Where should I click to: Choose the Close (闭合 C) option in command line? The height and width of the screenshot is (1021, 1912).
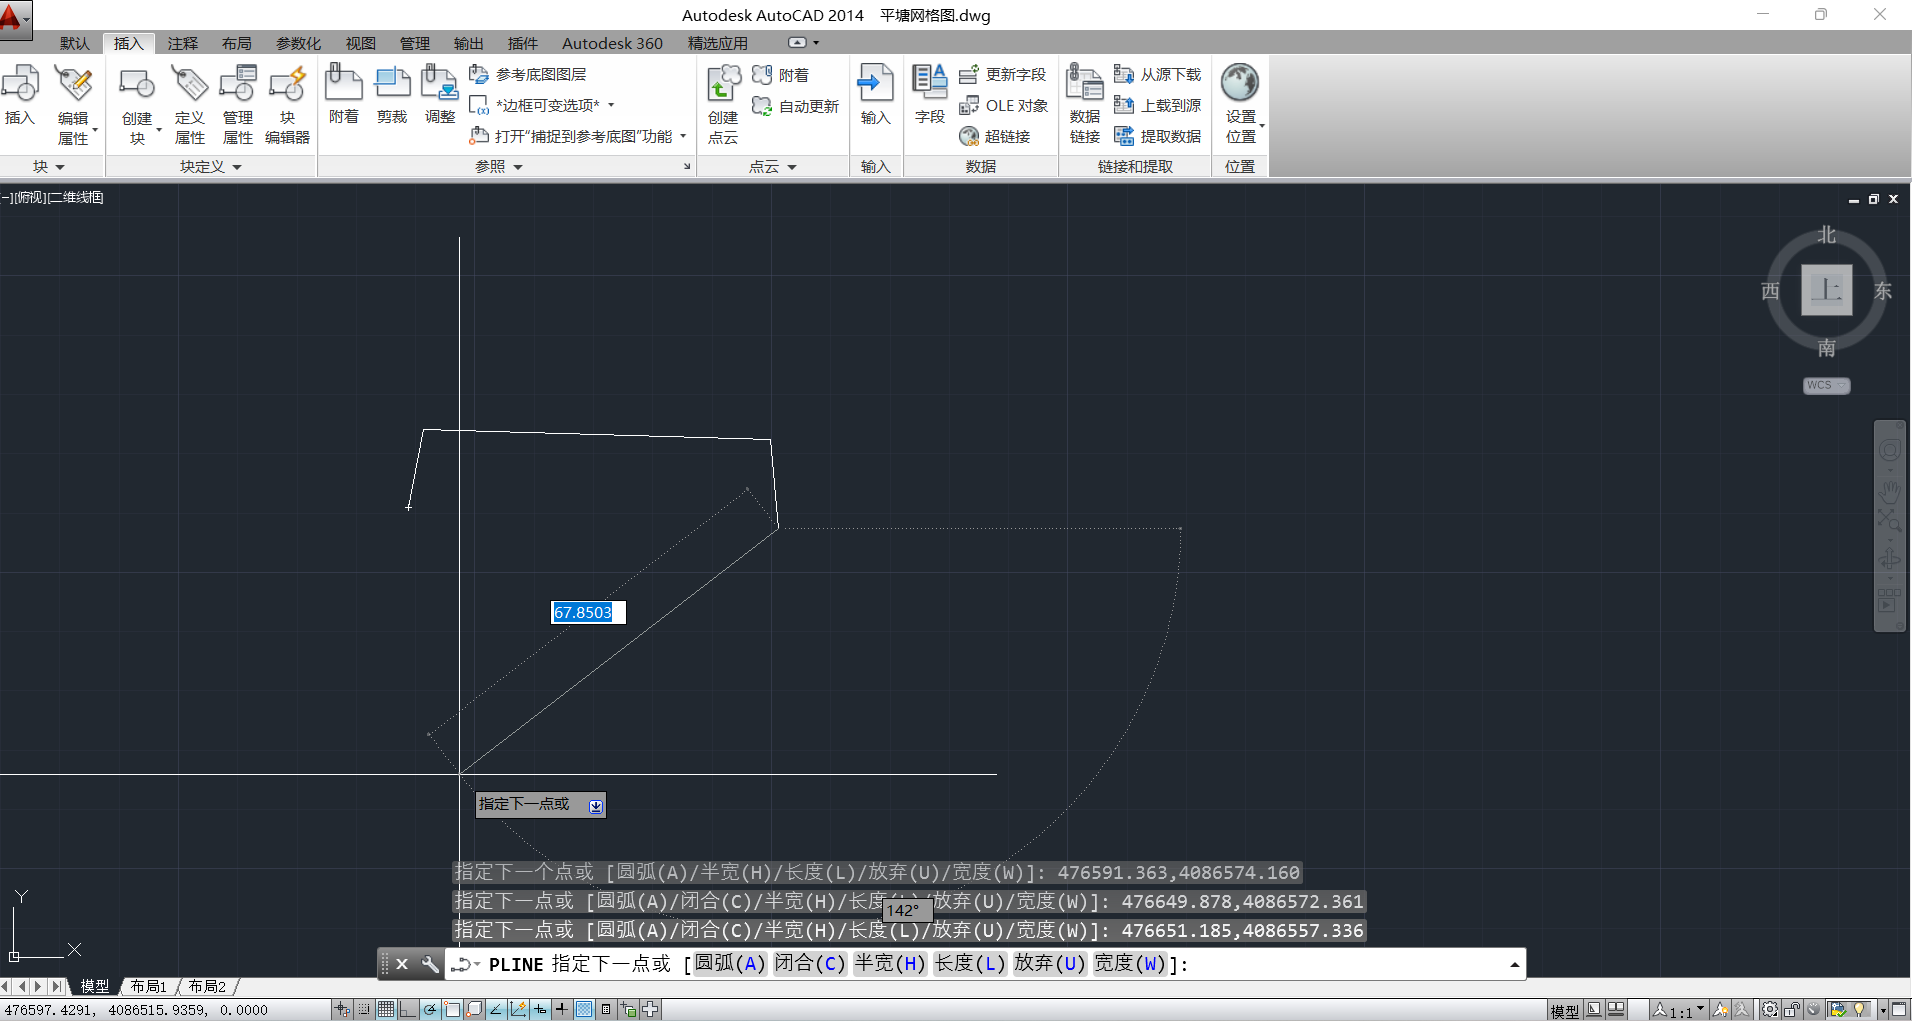(x=810, y=963)
